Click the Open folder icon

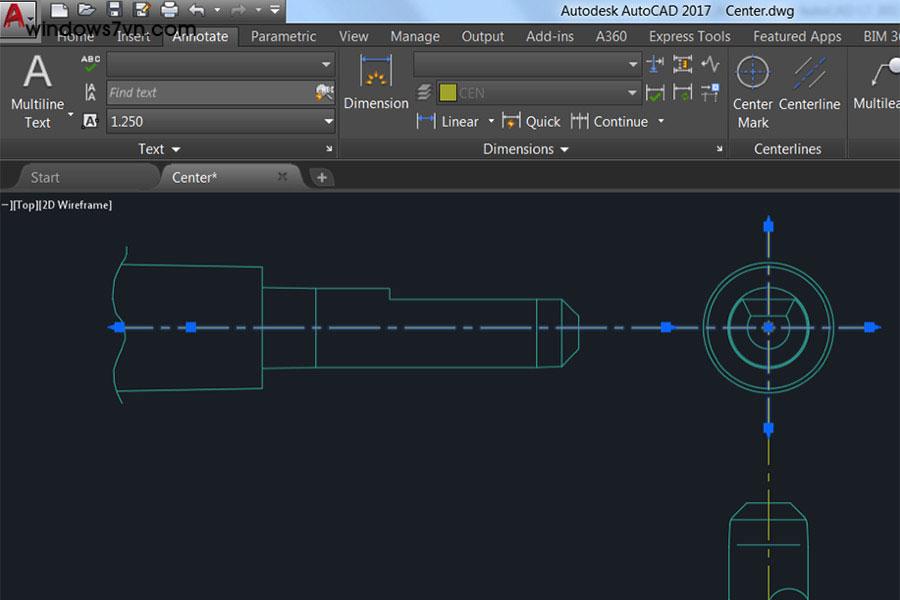86,11
